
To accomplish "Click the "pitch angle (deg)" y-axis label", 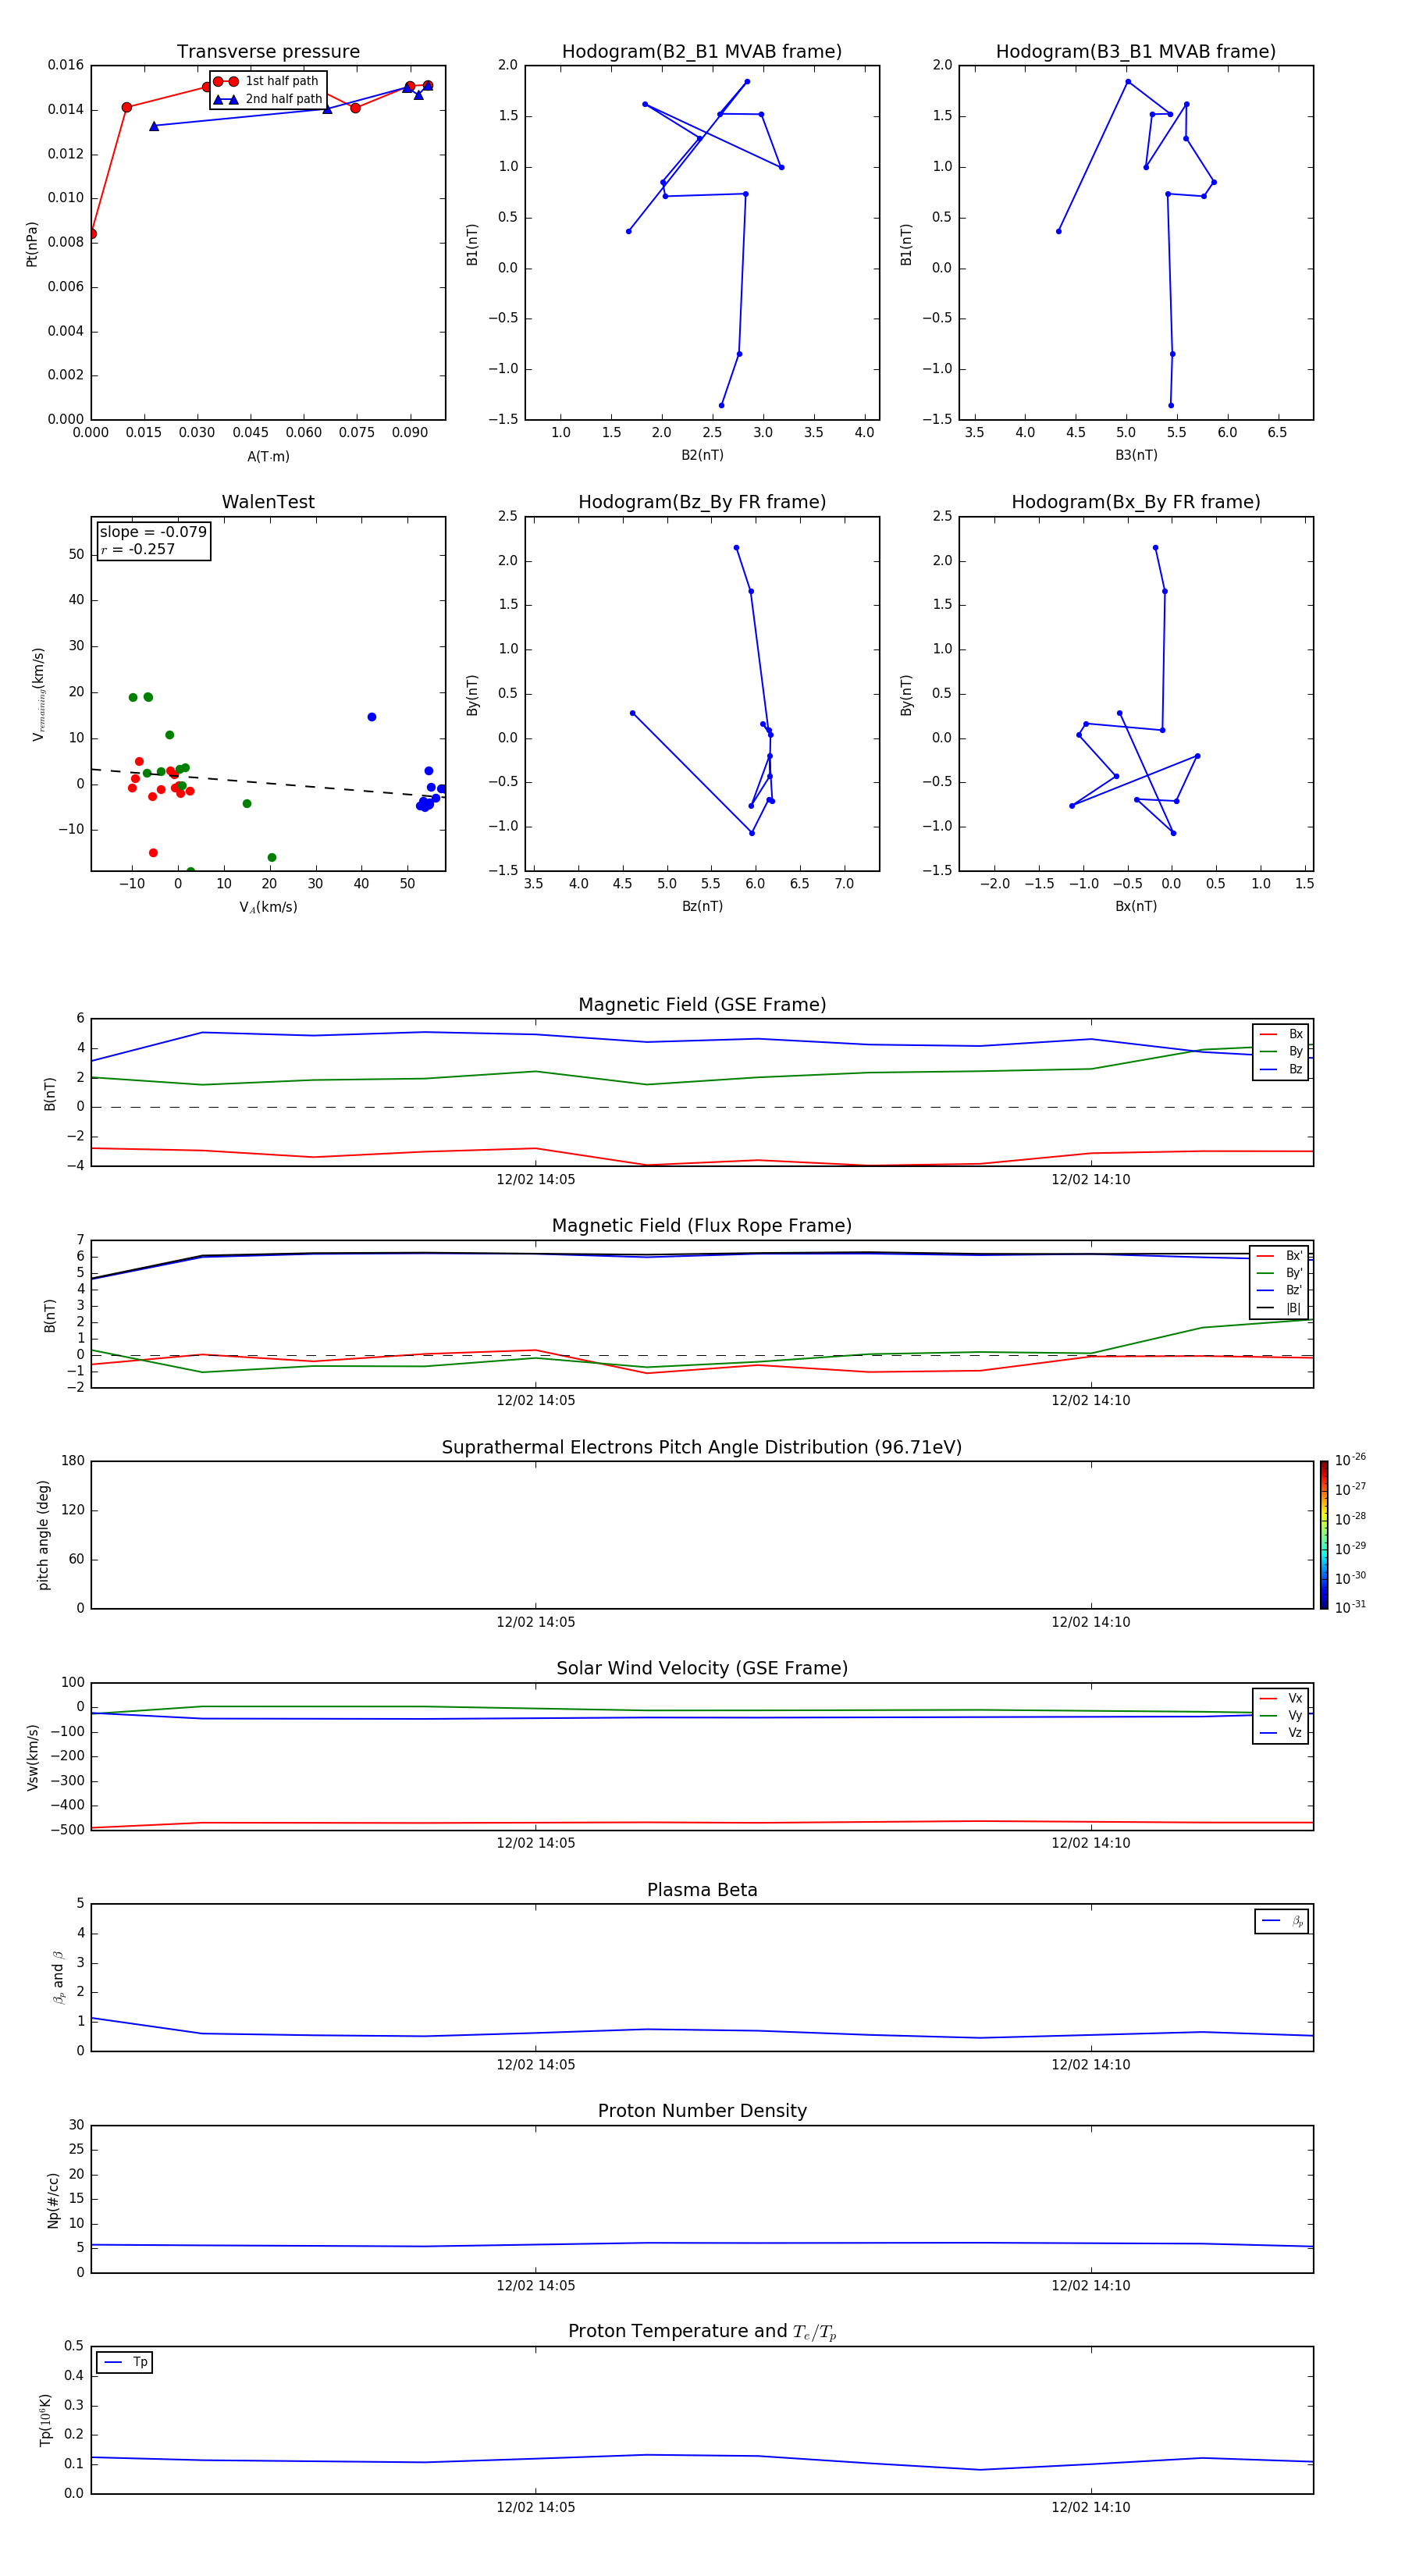I will pyautogui.click(x=43, y=1535).
